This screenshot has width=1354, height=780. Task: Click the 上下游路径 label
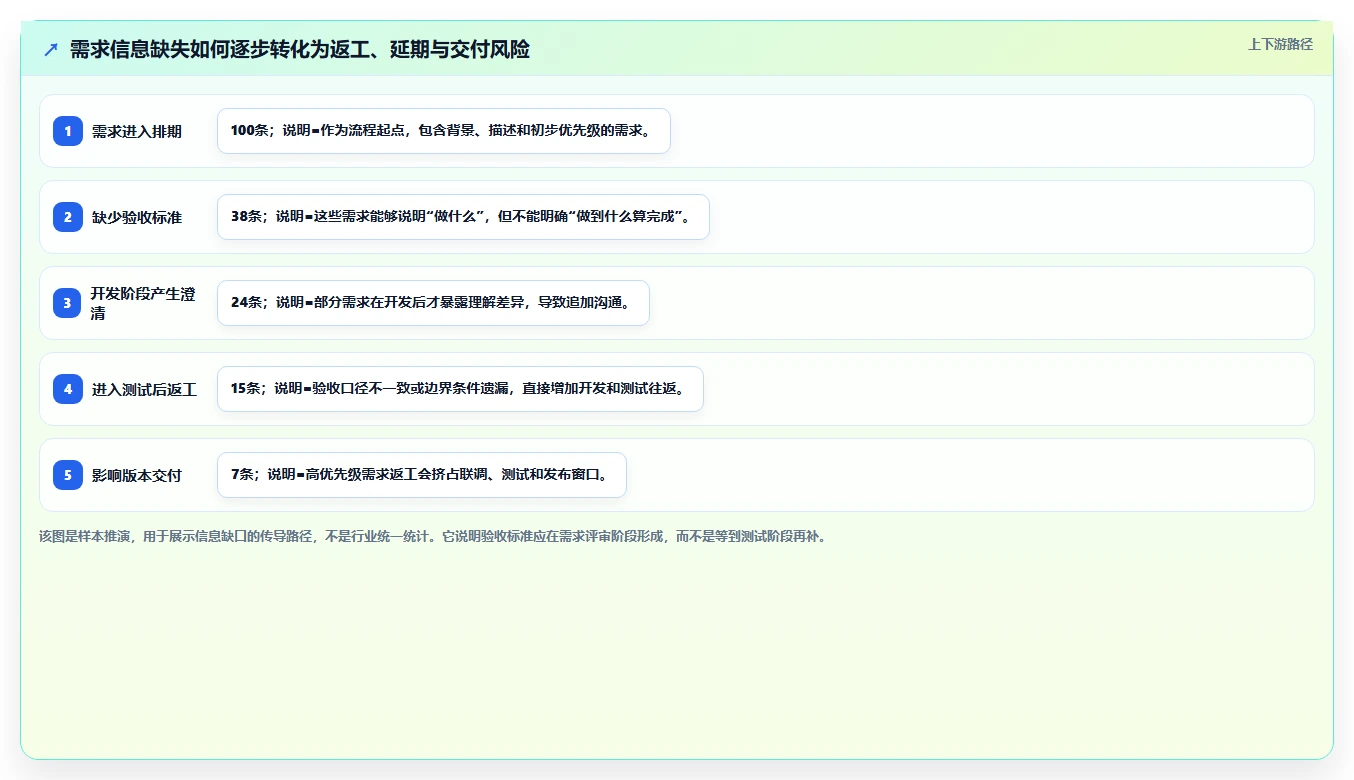(x=1280, y=44)
